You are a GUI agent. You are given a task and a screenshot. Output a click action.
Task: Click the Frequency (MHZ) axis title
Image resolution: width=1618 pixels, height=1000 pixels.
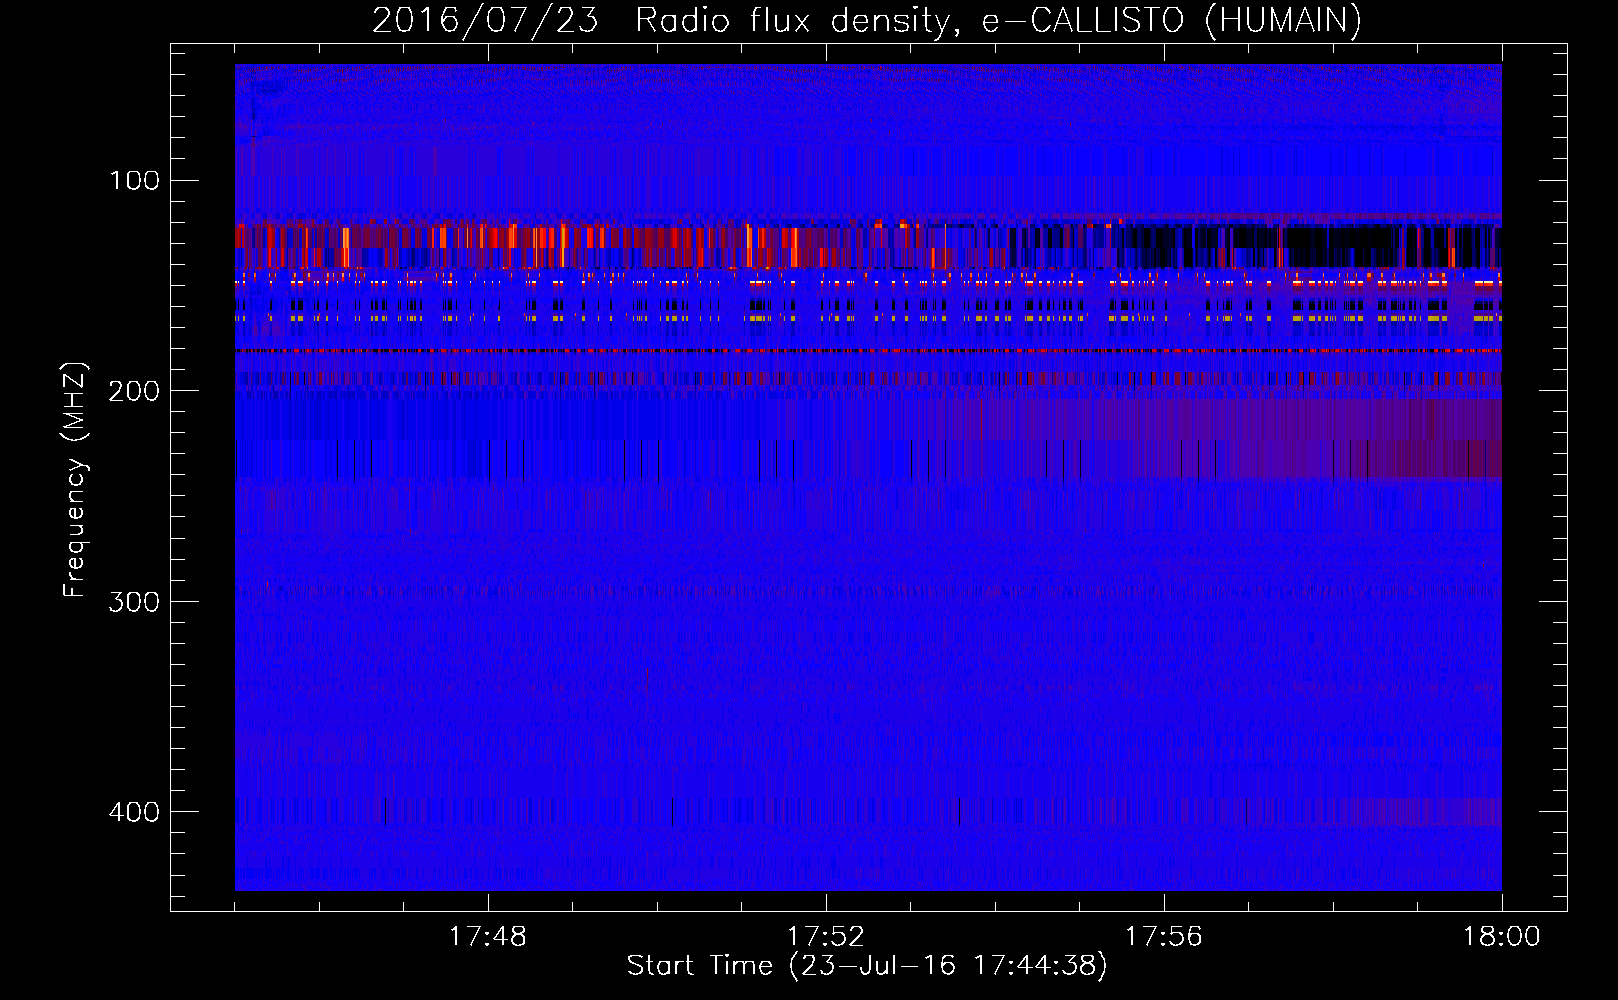coord(76,480)
